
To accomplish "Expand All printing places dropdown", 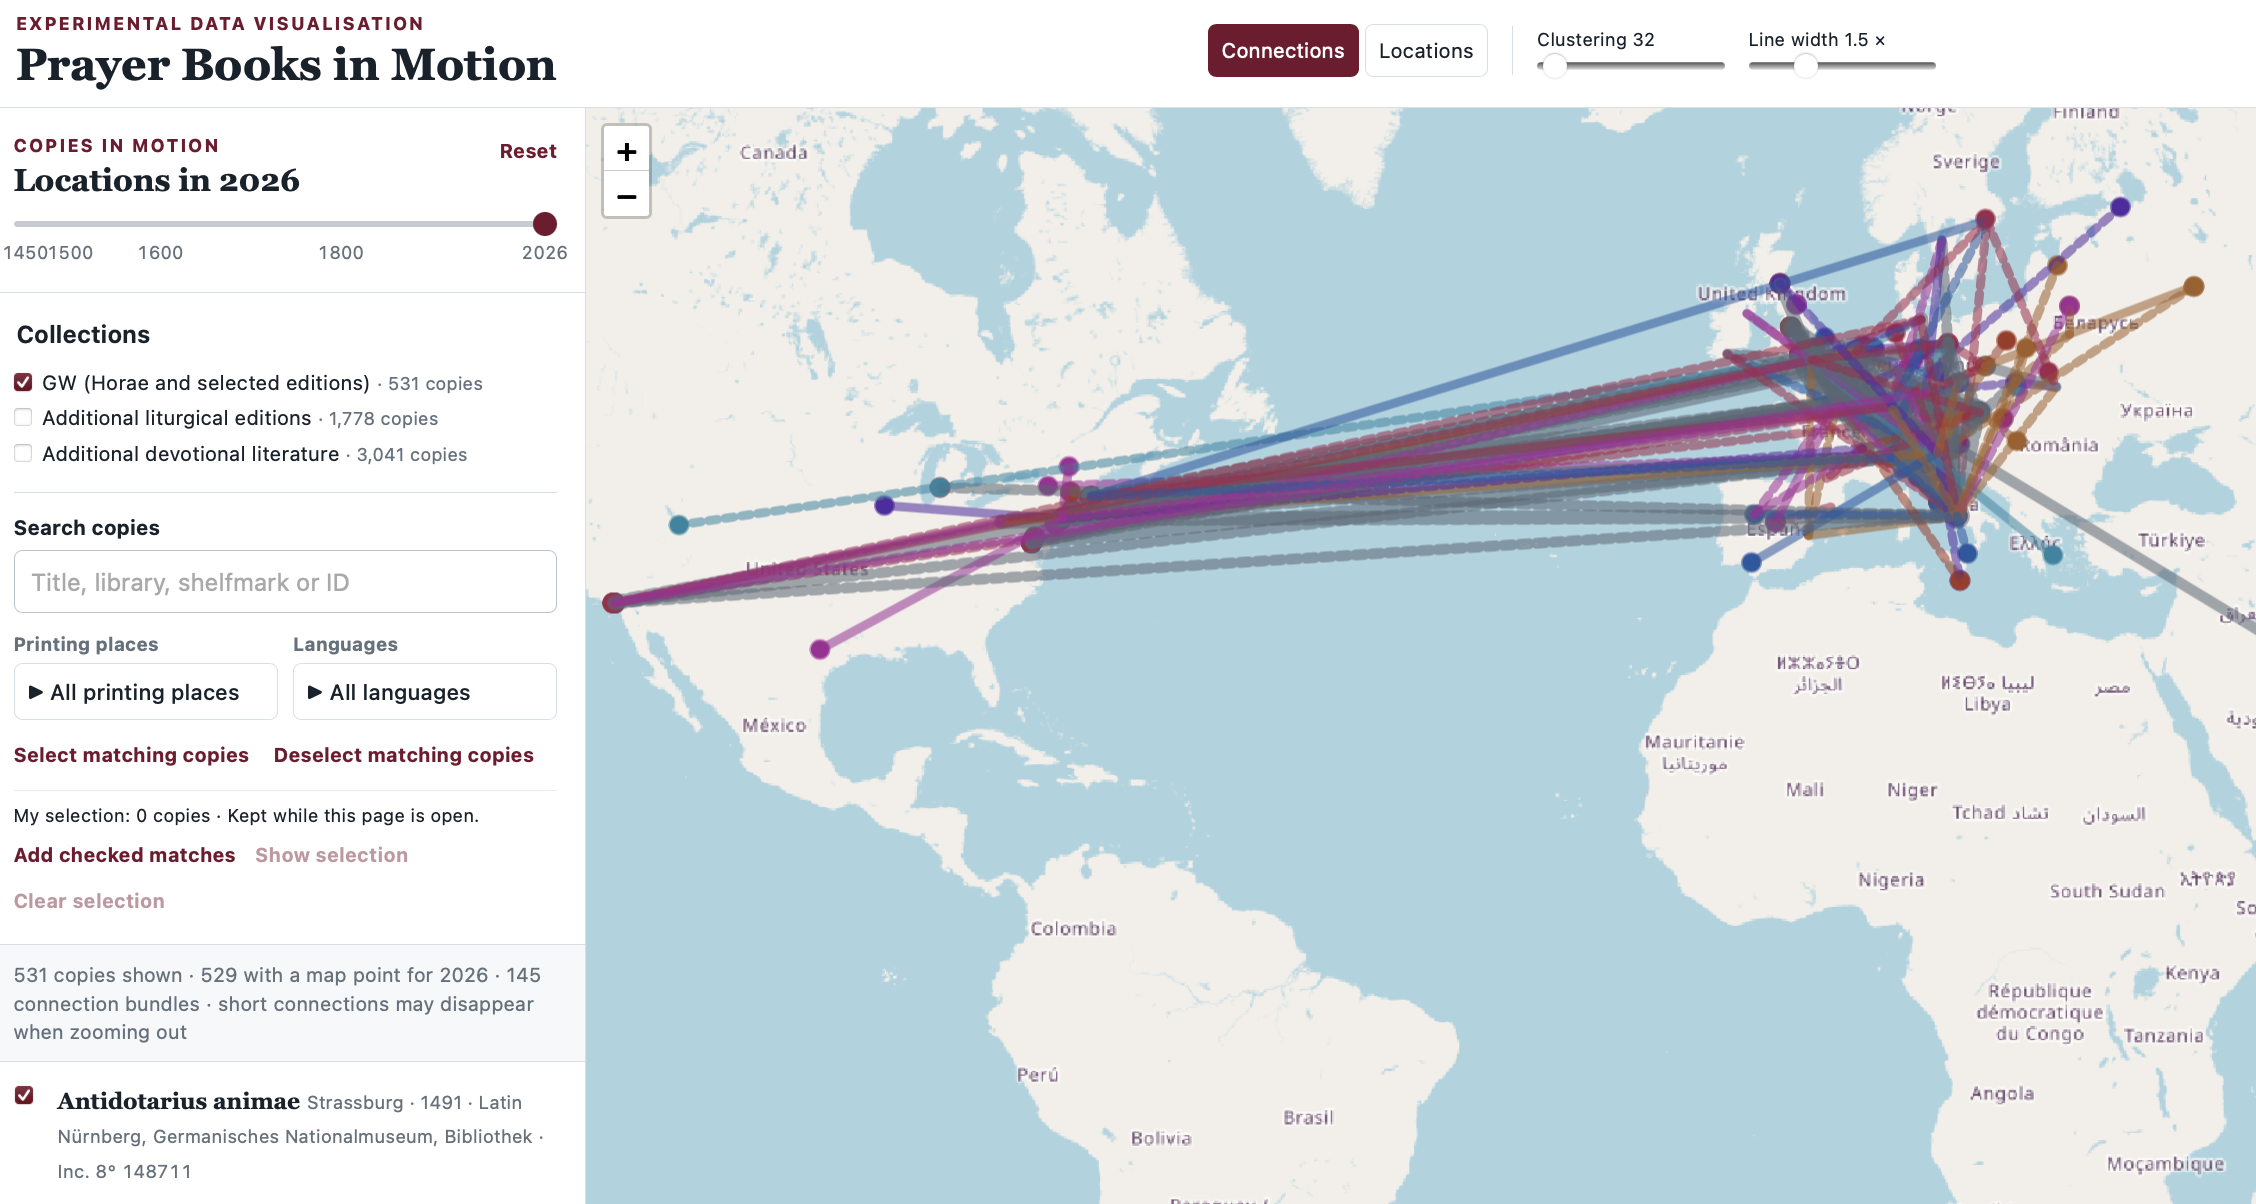I will pos(146,692).
